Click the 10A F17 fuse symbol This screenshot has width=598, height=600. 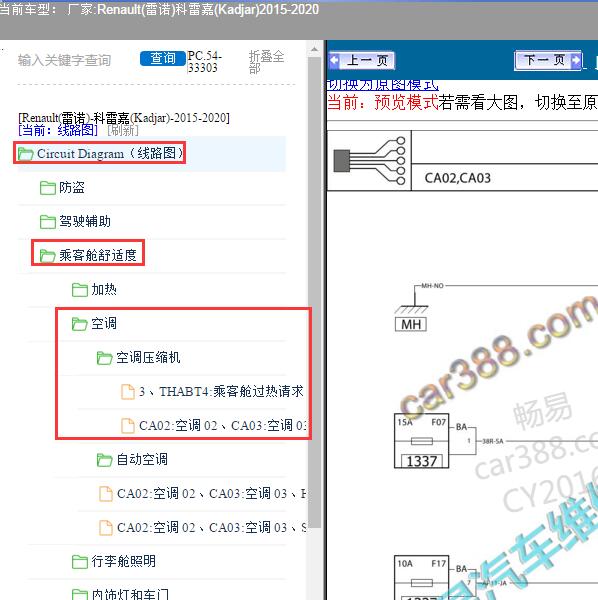(422, 583)
